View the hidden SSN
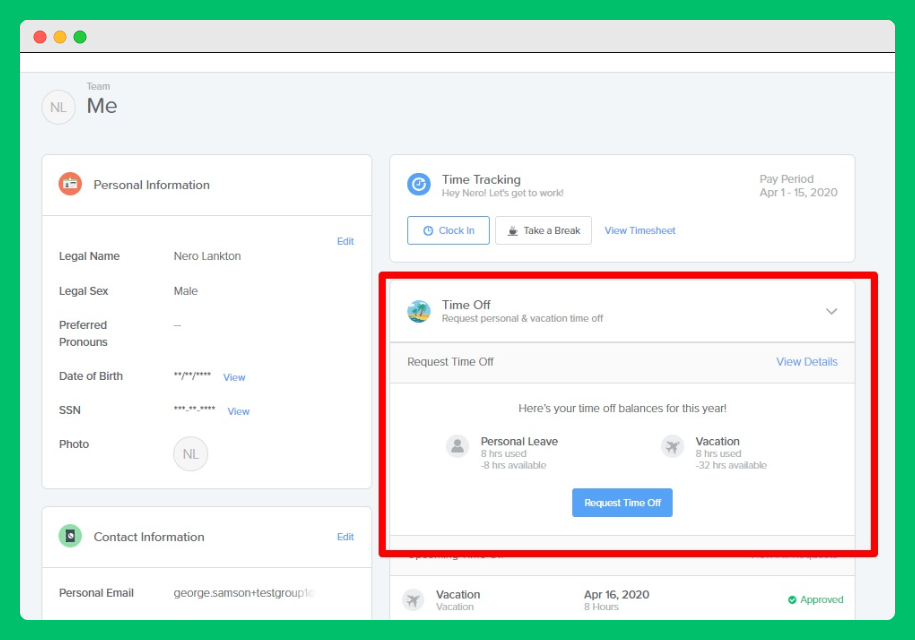 point(238,411)
